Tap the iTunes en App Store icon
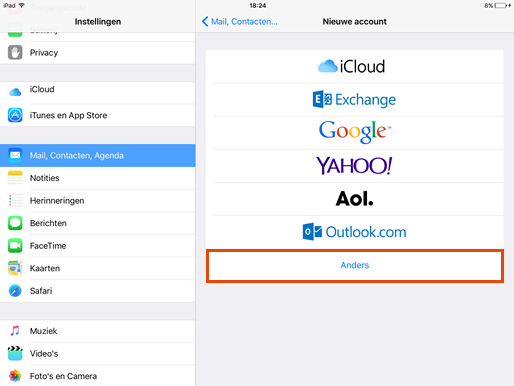This screenshot has height=386, width=514. coord(15,115)
